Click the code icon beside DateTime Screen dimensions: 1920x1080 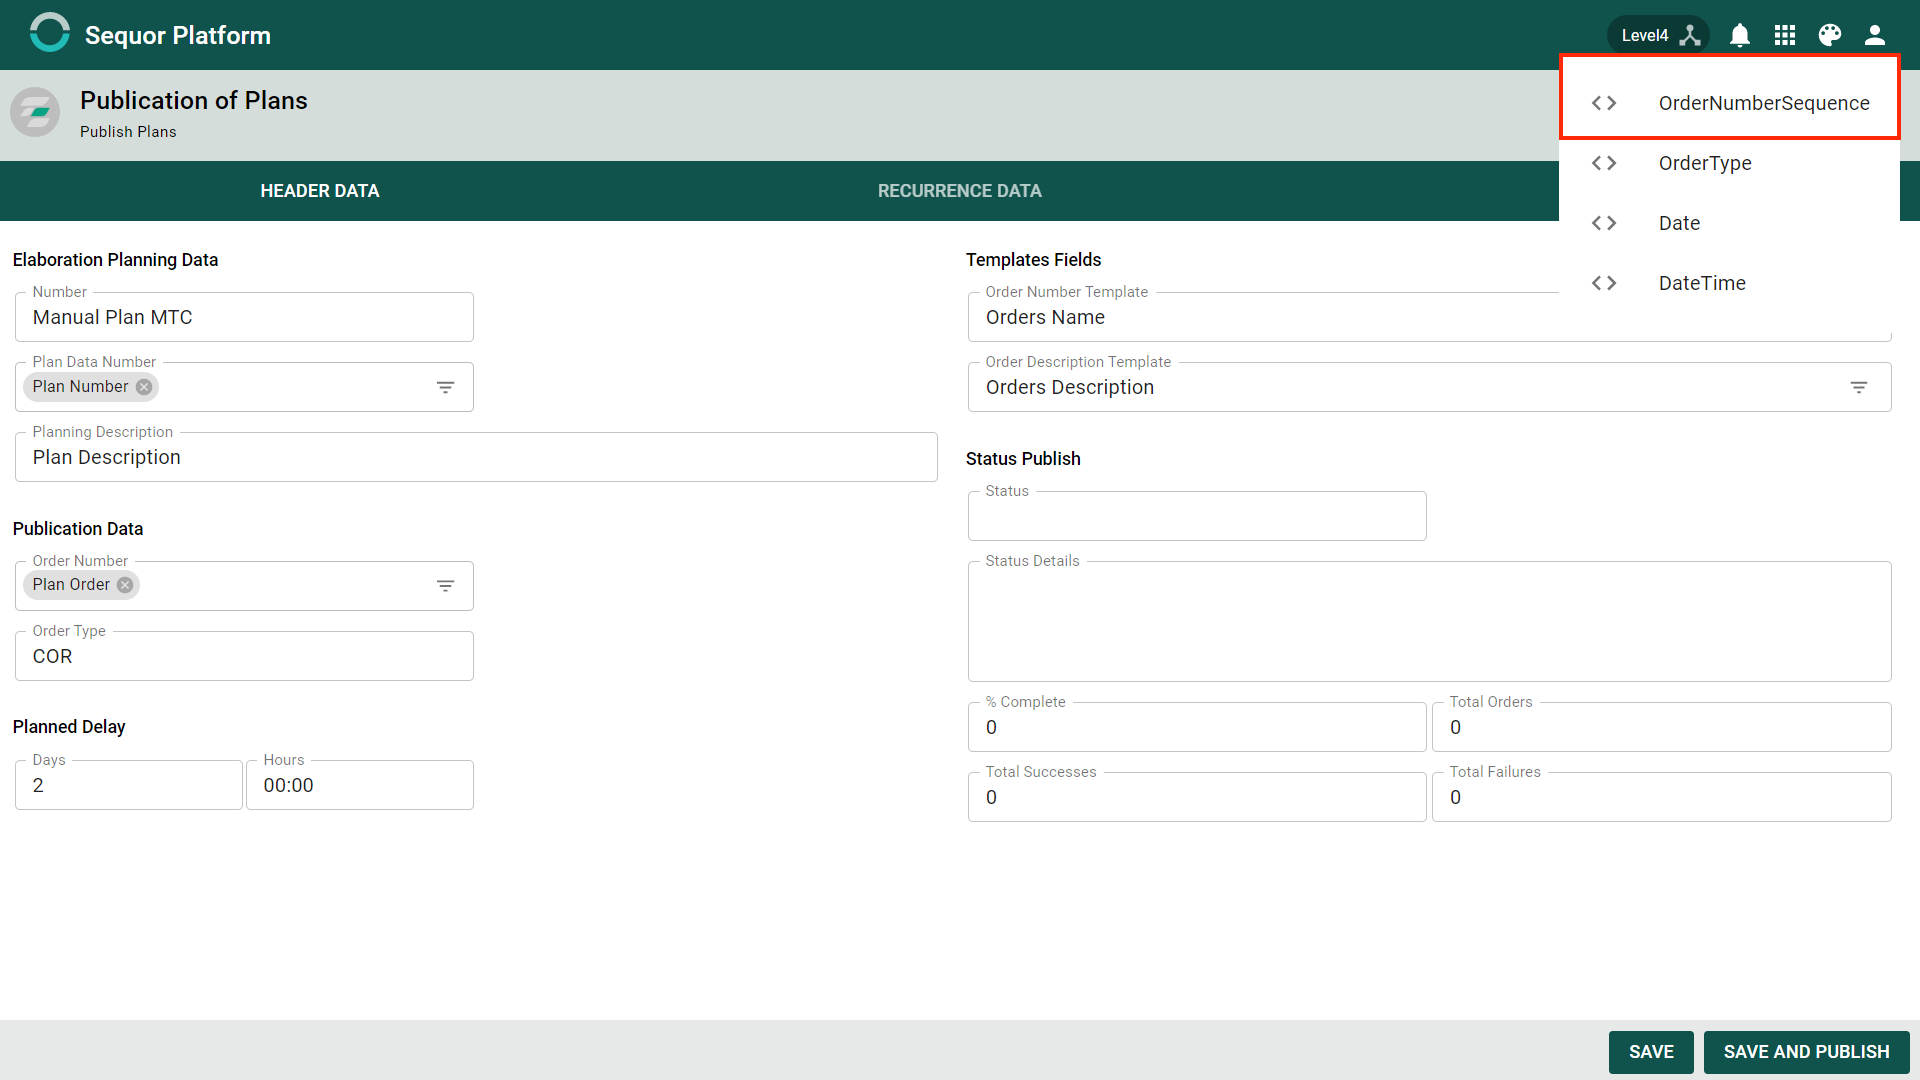tap(1604, 283)
